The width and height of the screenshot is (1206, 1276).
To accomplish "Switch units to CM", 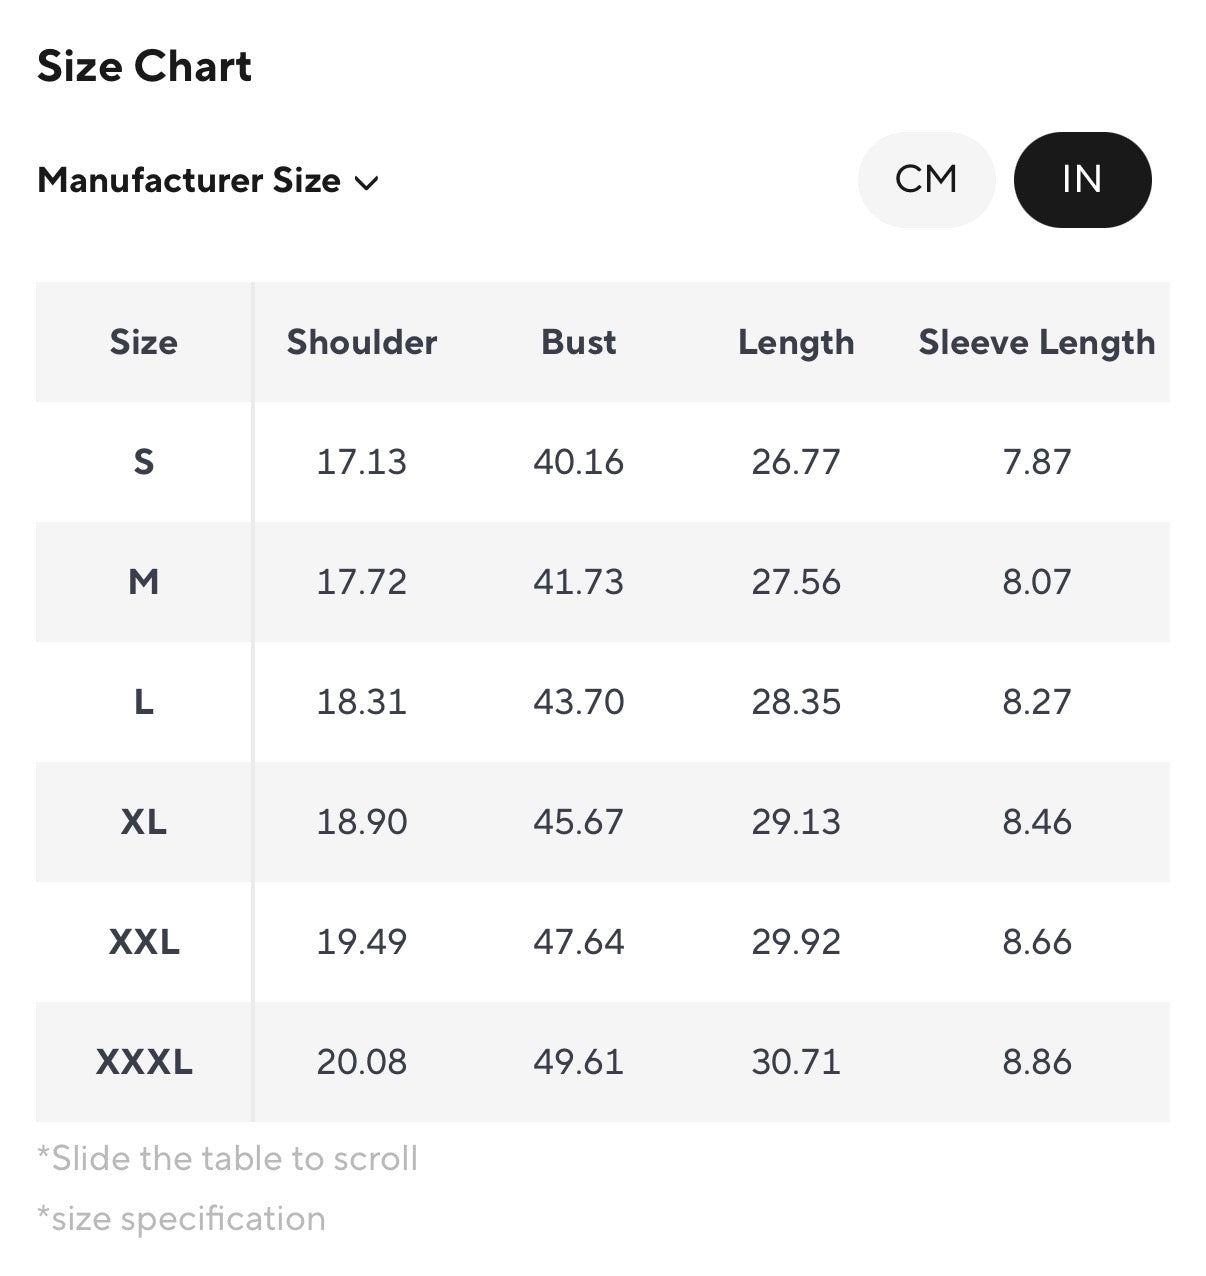I will click(x=926, y=180).
